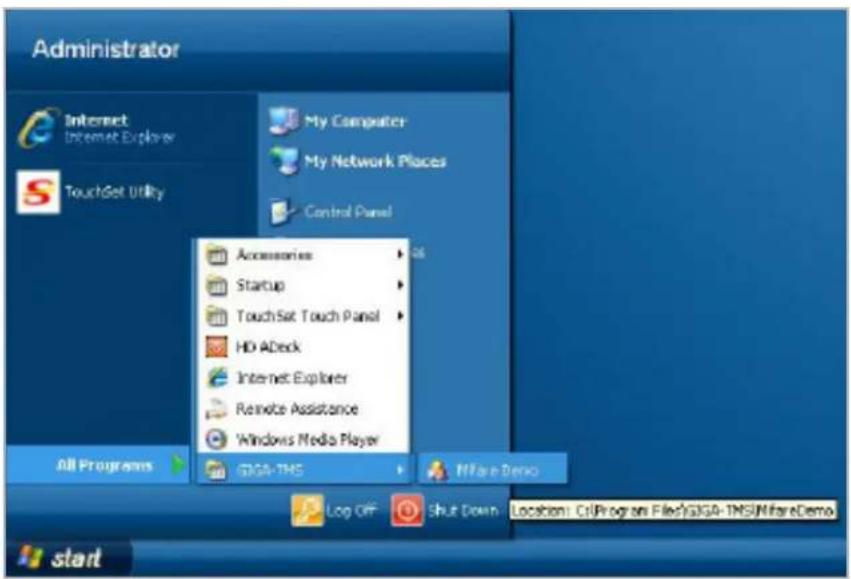The image size is (851, 579).
Task: Click the Administrator user name
Action: 106,49
